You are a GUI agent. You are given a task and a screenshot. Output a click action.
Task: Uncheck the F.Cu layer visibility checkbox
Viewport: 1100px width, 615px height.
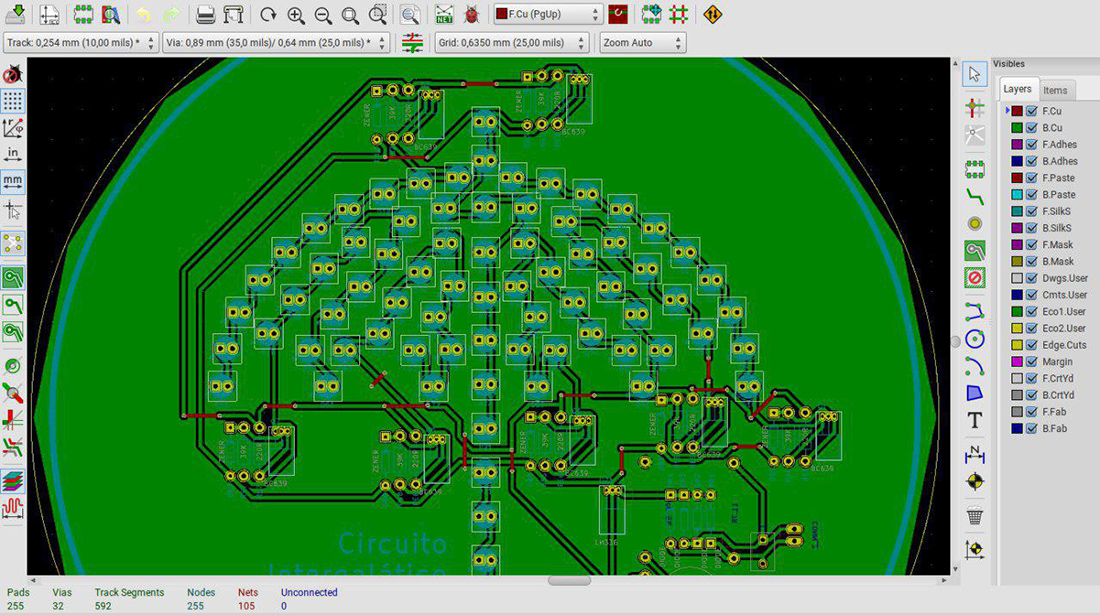[1031, 111]
